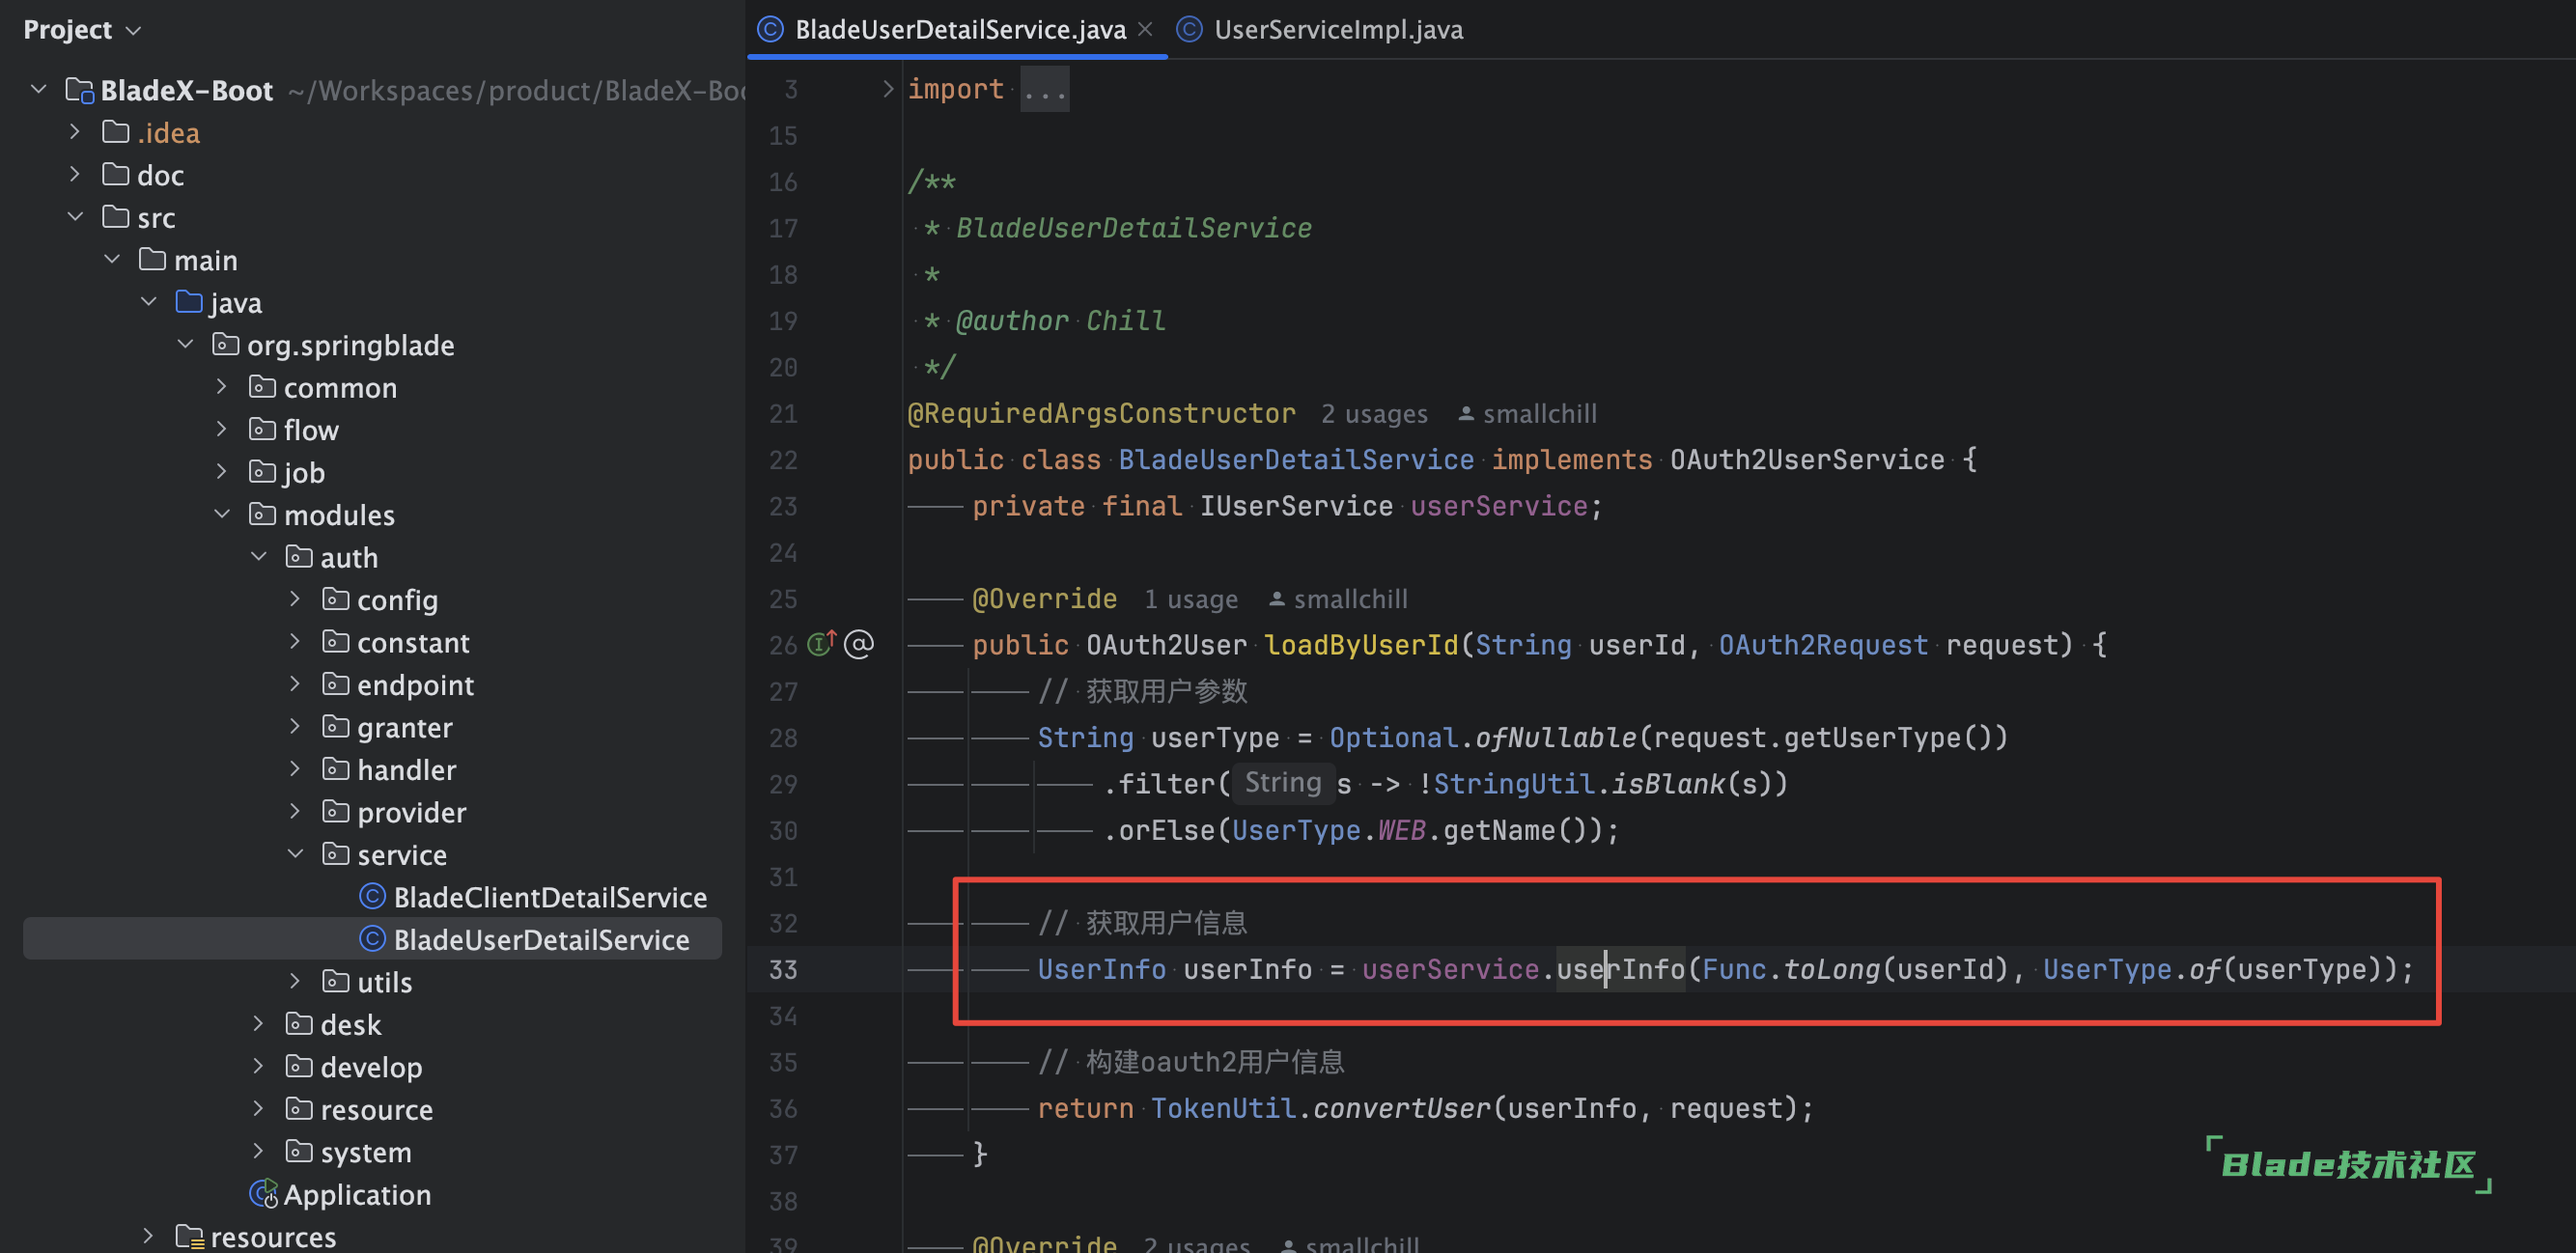Close the BladeUserDetailService.java tab
Screen dimensions: 2576x1253
pyautogui.click(x=1145, y=30)
